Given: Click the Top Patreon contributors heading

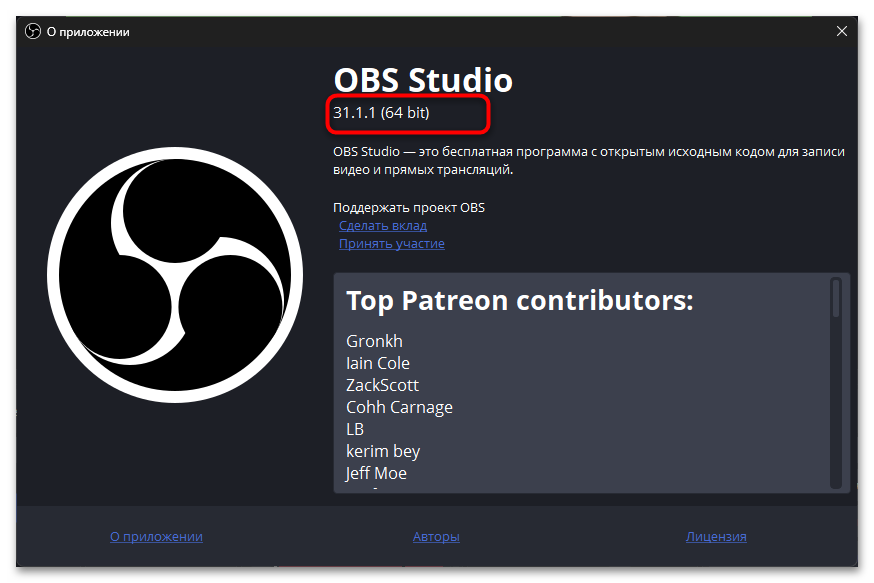Looking at the screenshot, I should pos(519,301).
